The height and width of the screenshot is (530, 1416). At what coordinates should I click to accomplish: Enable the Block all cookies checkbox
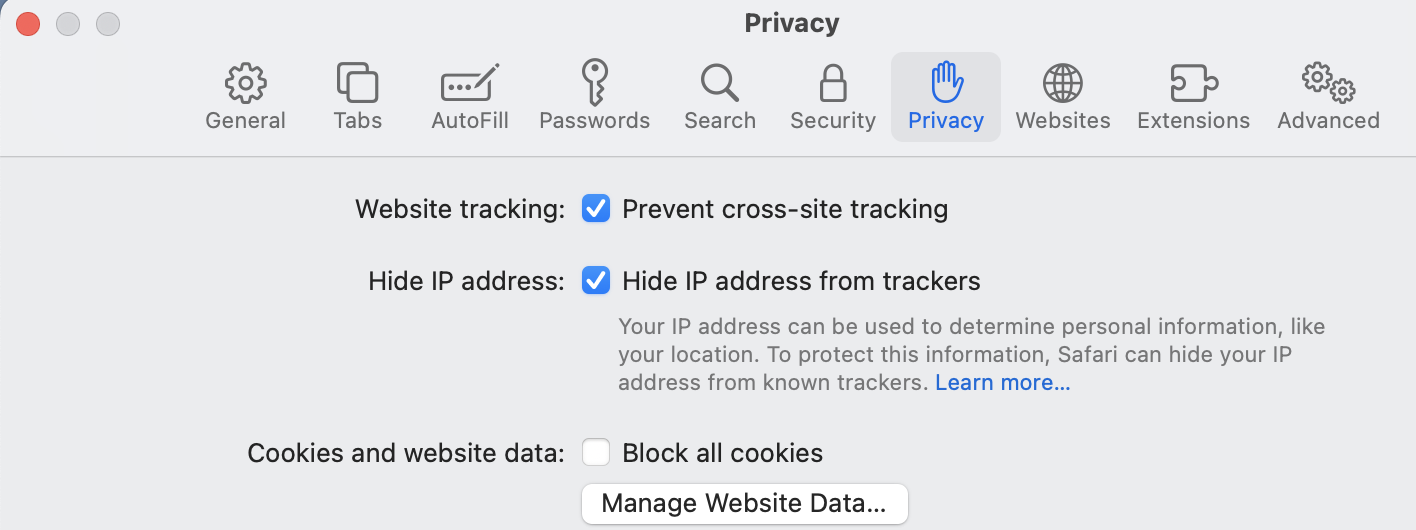click(x=596, y=453)
